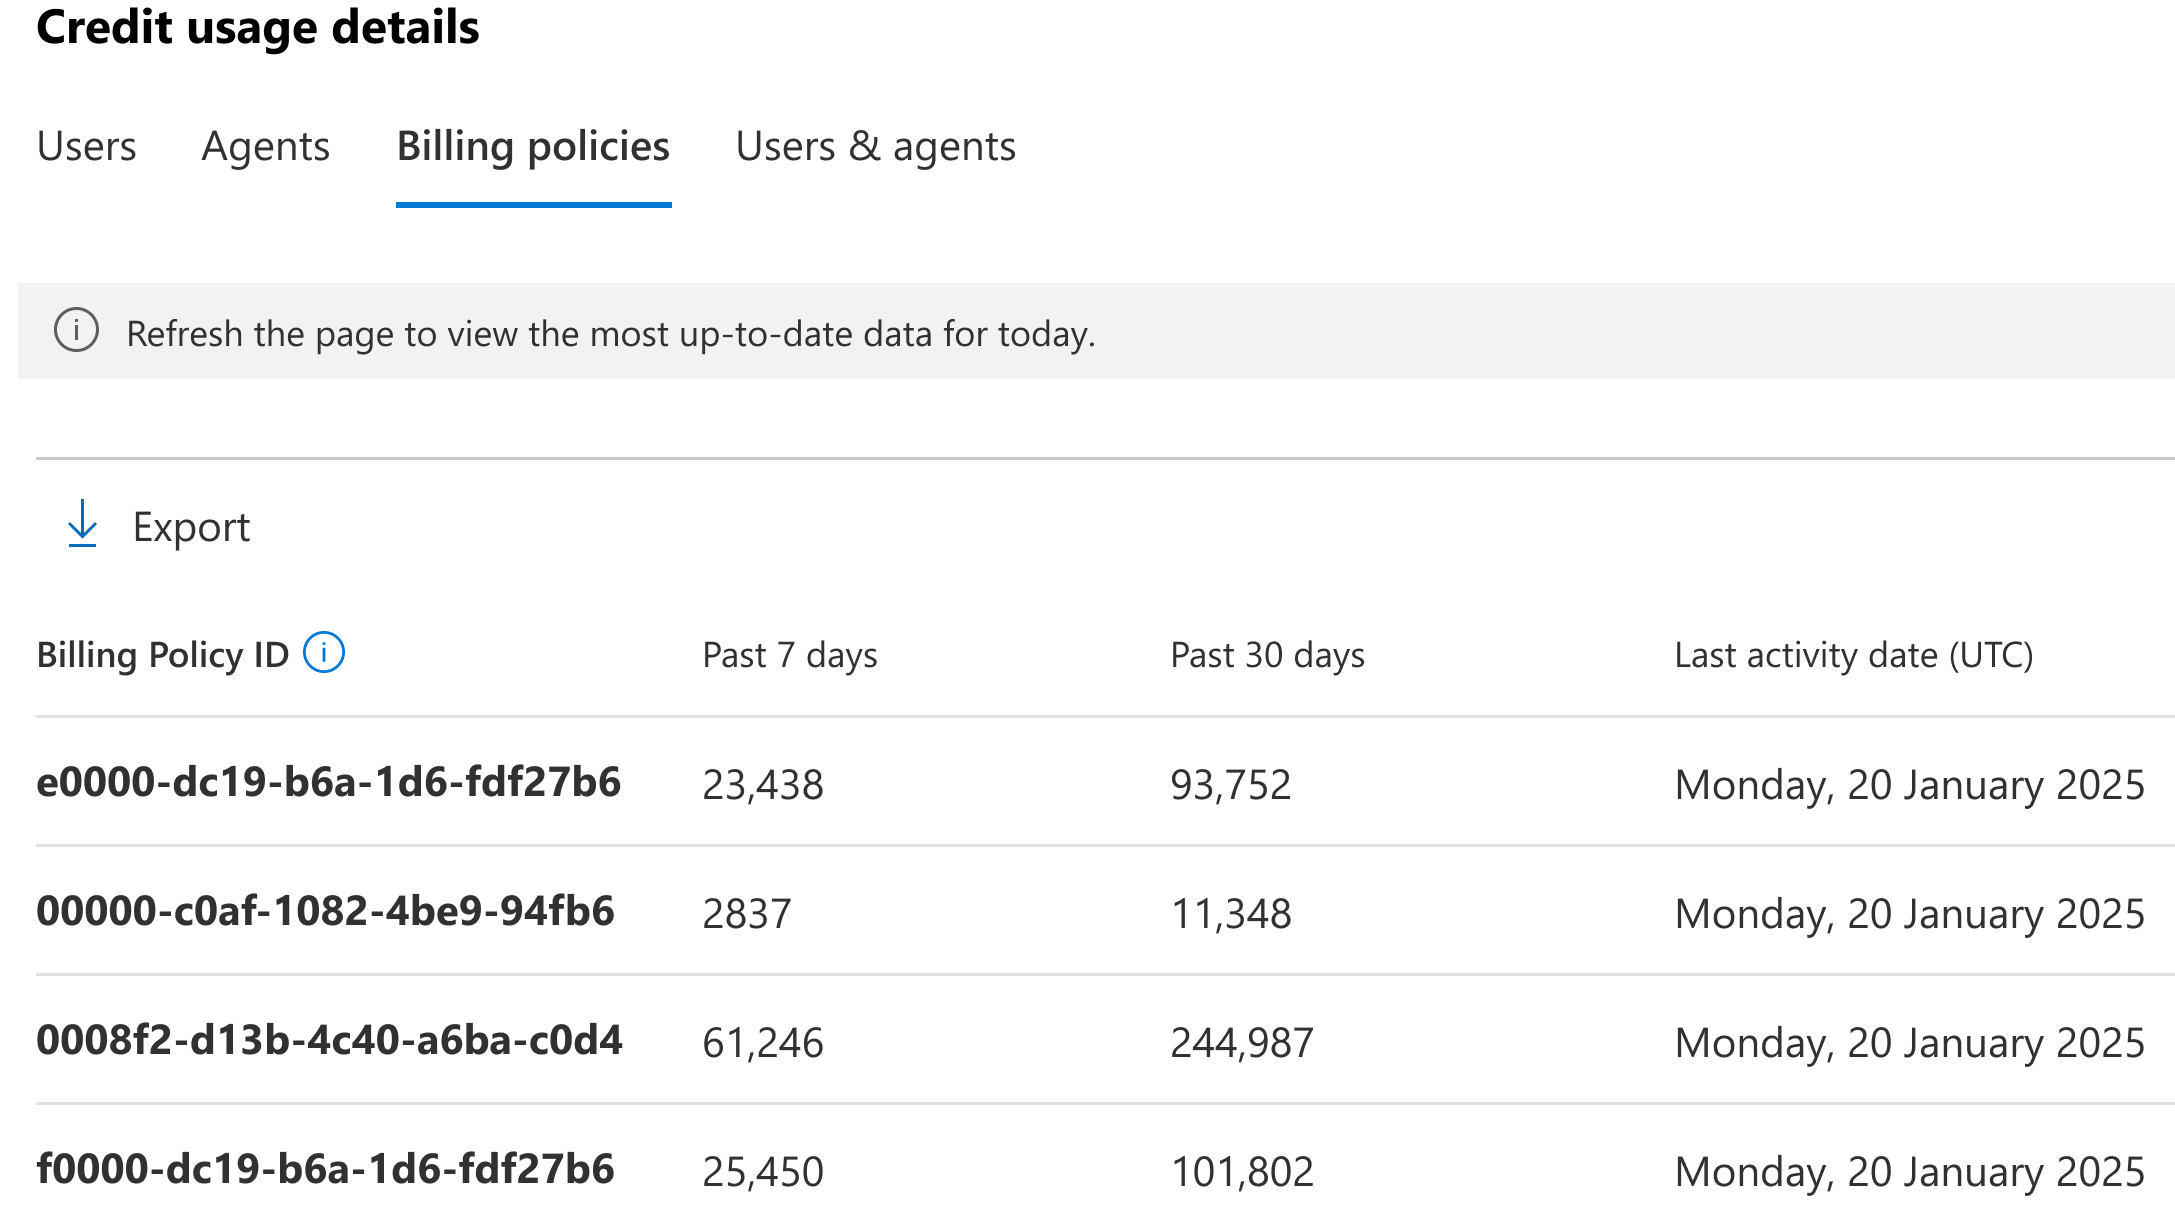Click the Export button label
The height and width of the screenshot is (1216, 2175).
point(191,527)
